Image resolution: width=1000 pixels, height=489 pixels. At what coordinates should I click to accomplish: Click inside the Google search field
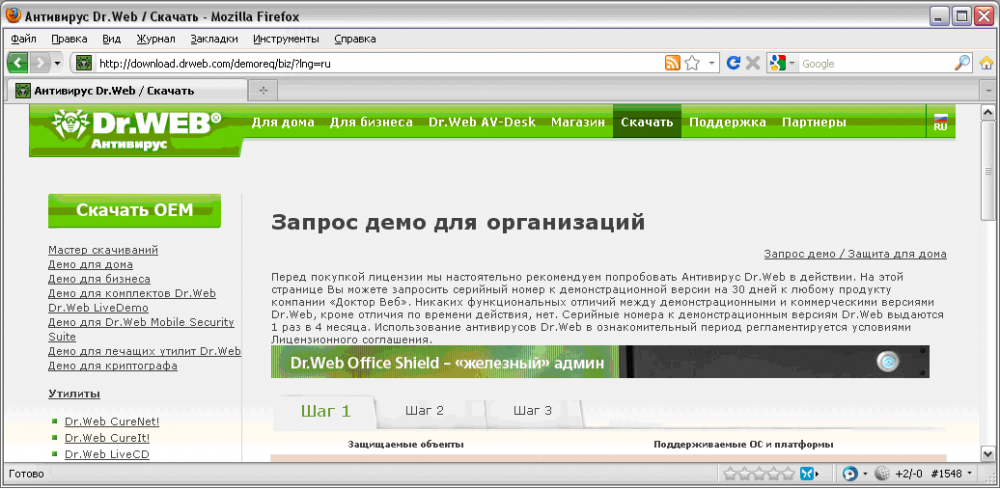click(x=874, y=63)
